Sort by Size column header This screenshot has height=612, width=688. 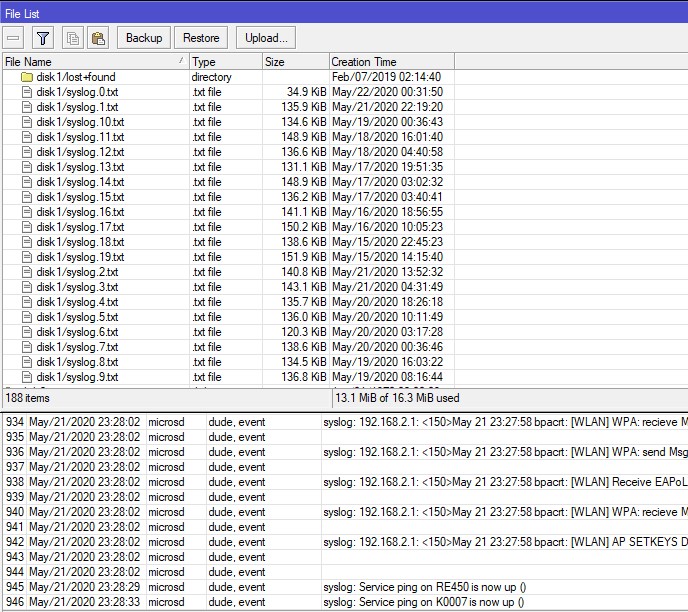click(296, 61)
